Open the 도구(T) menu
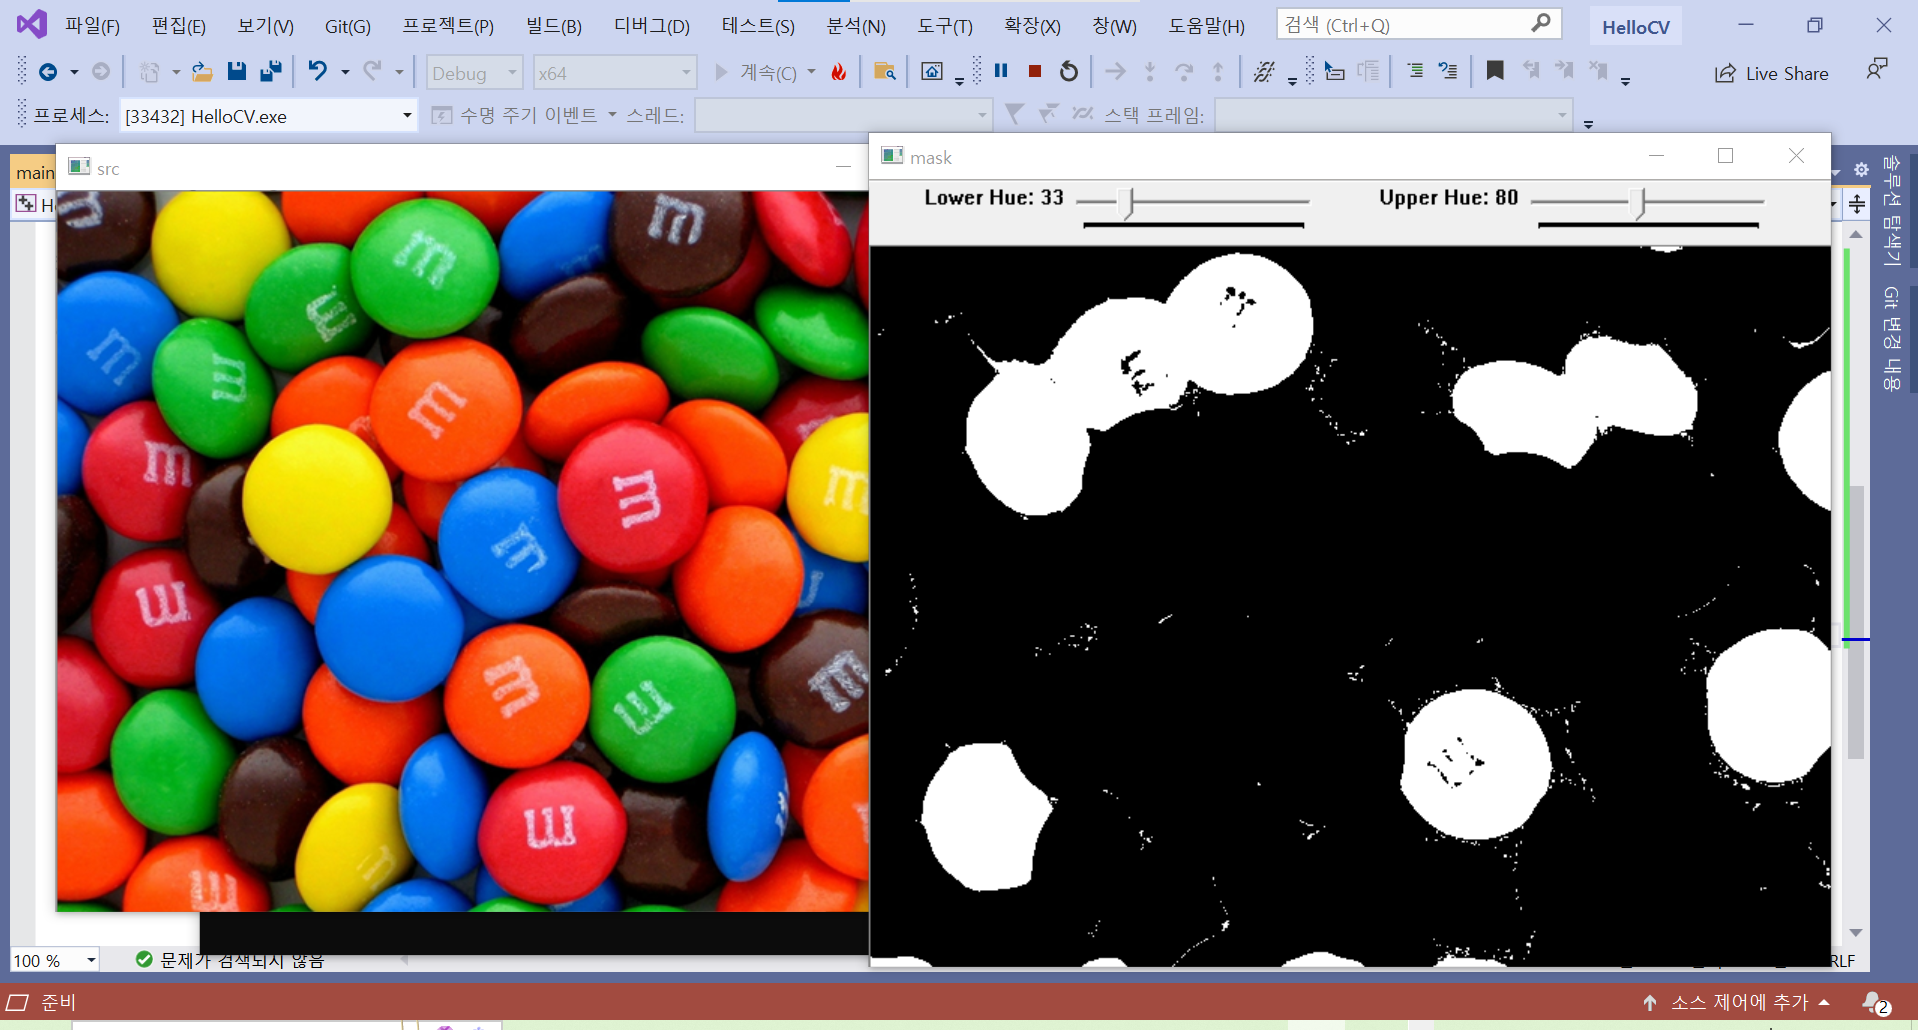1918x1030 pixels. [945, 26]
